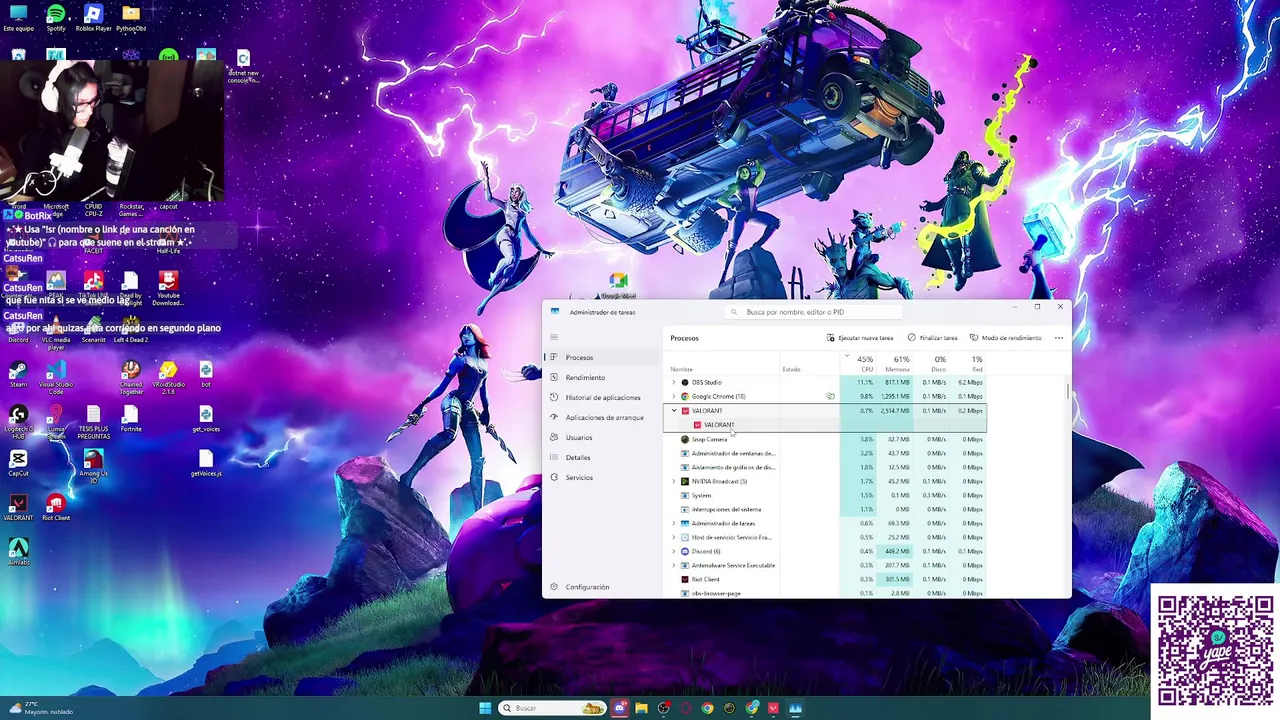1280x720 pixels.
Task: Expand the Discord (6) process group
Action: (x=674, y=551)
